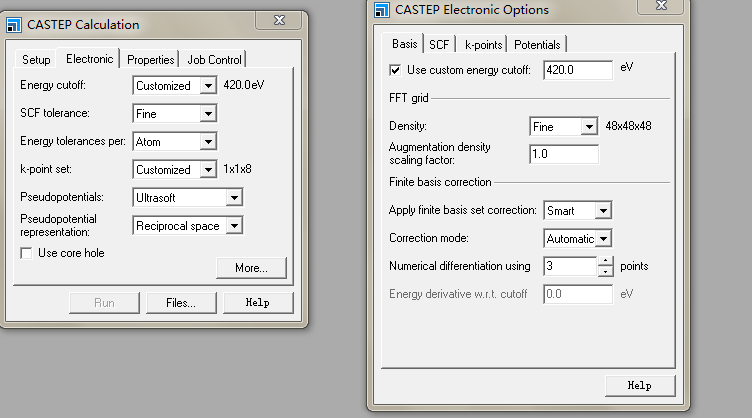Close the CASTEP Calculation dialog
This screenshot has width=752, height=418.
[279, 20]
